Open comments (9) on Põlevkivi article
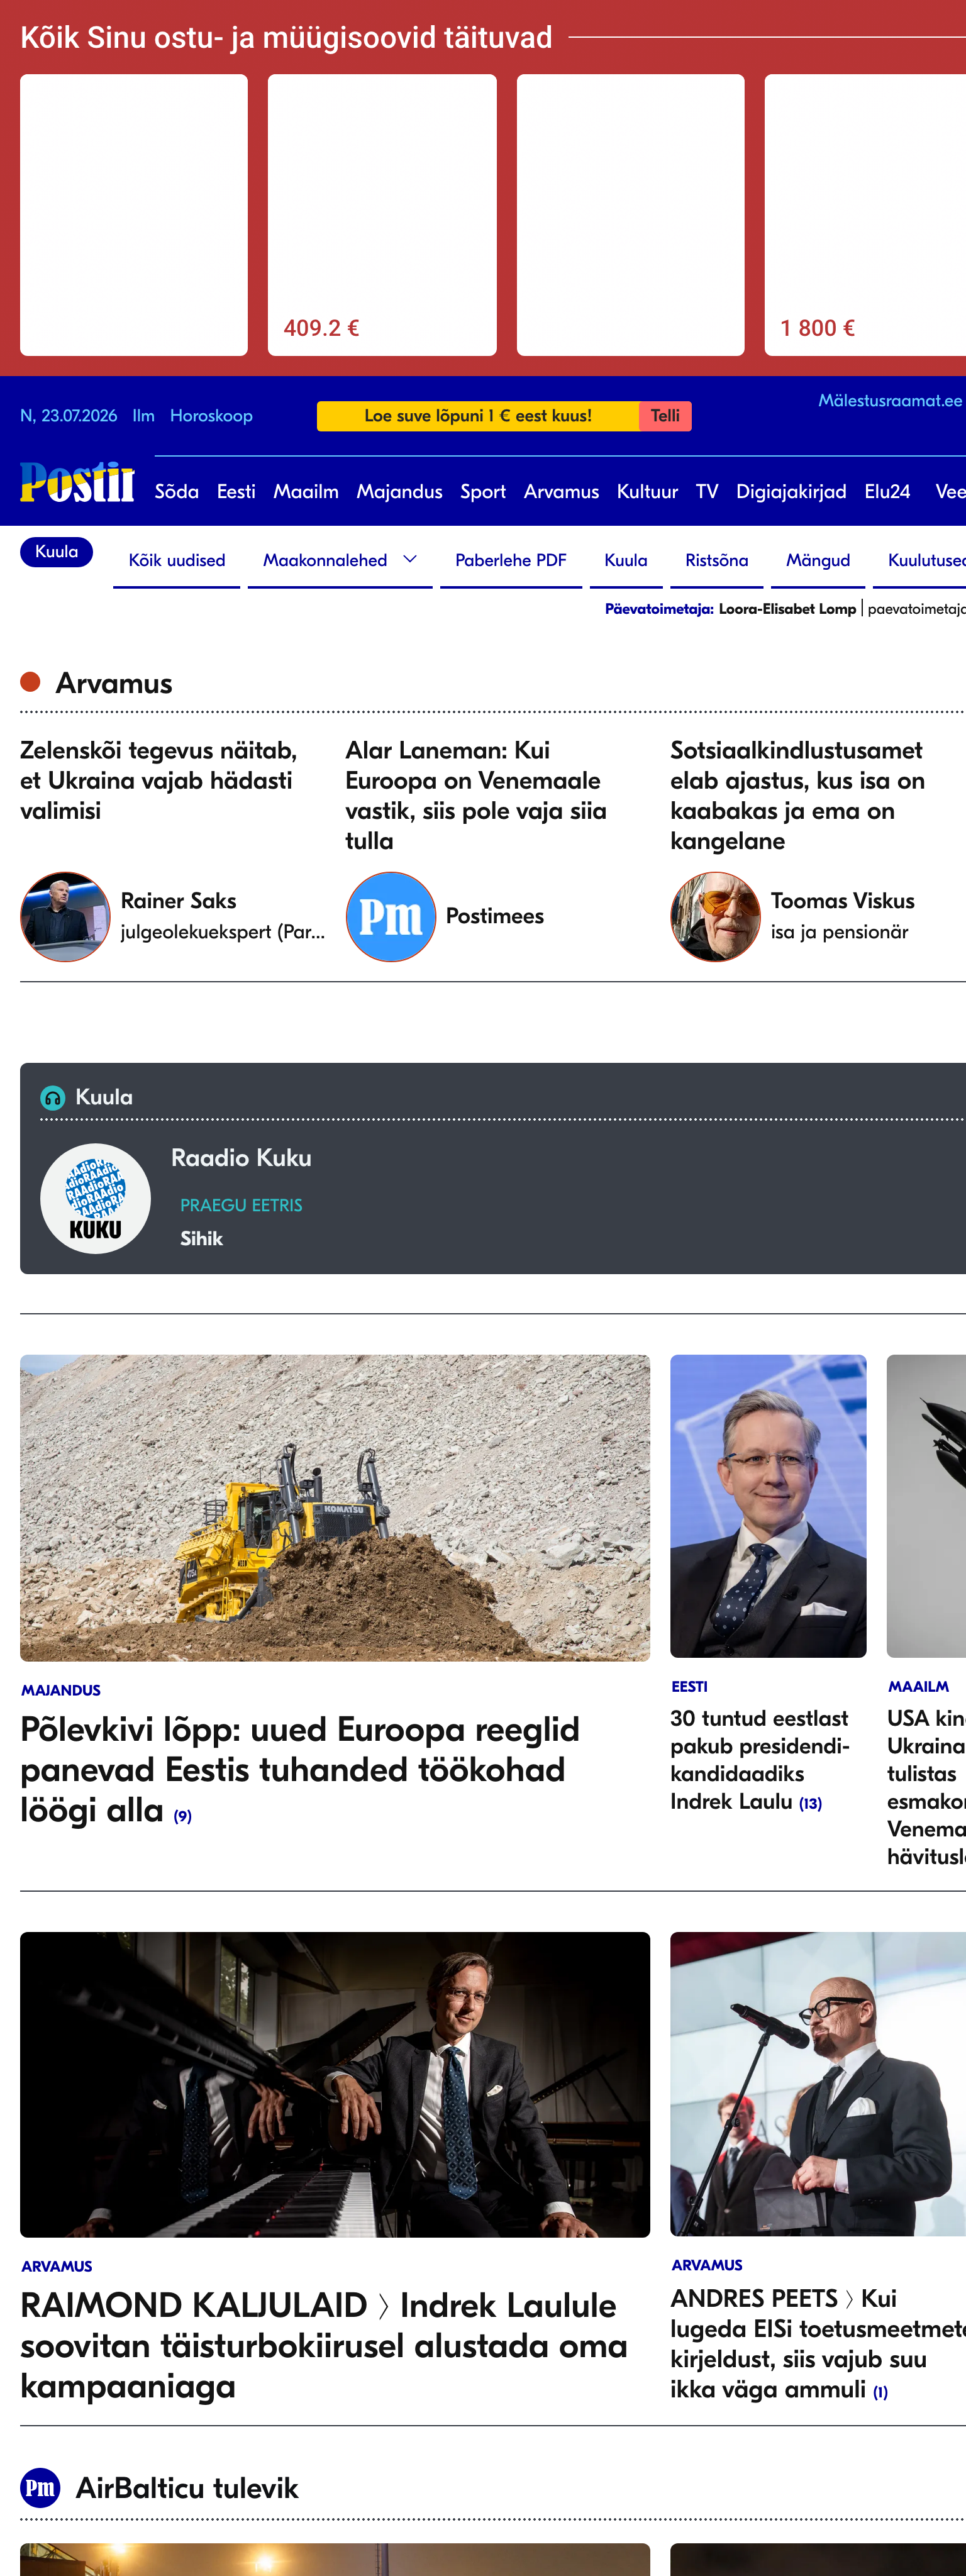 pyautogui.click(x=182, y=1816)
